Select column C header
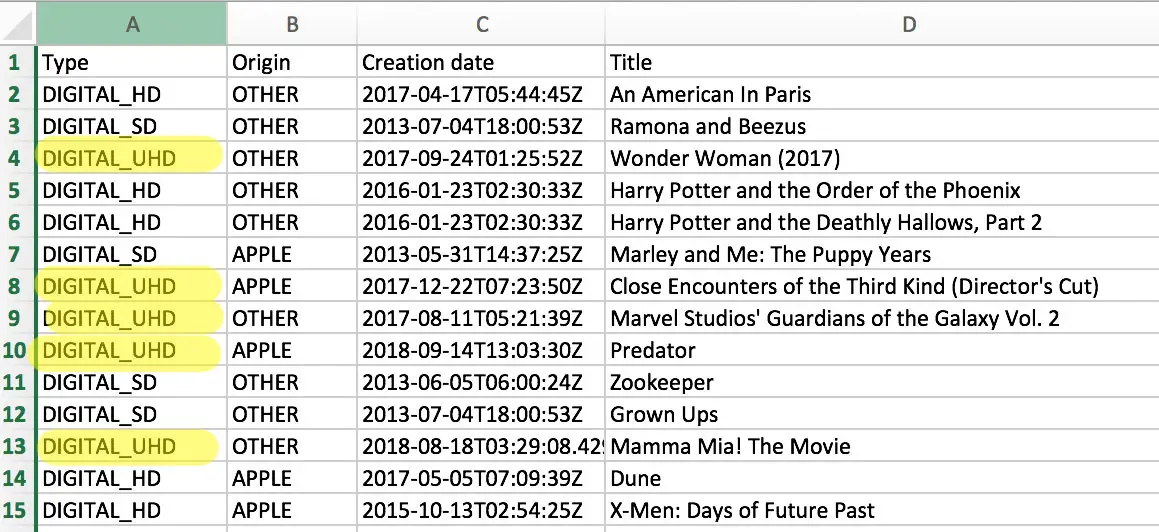 pos(481,24)
